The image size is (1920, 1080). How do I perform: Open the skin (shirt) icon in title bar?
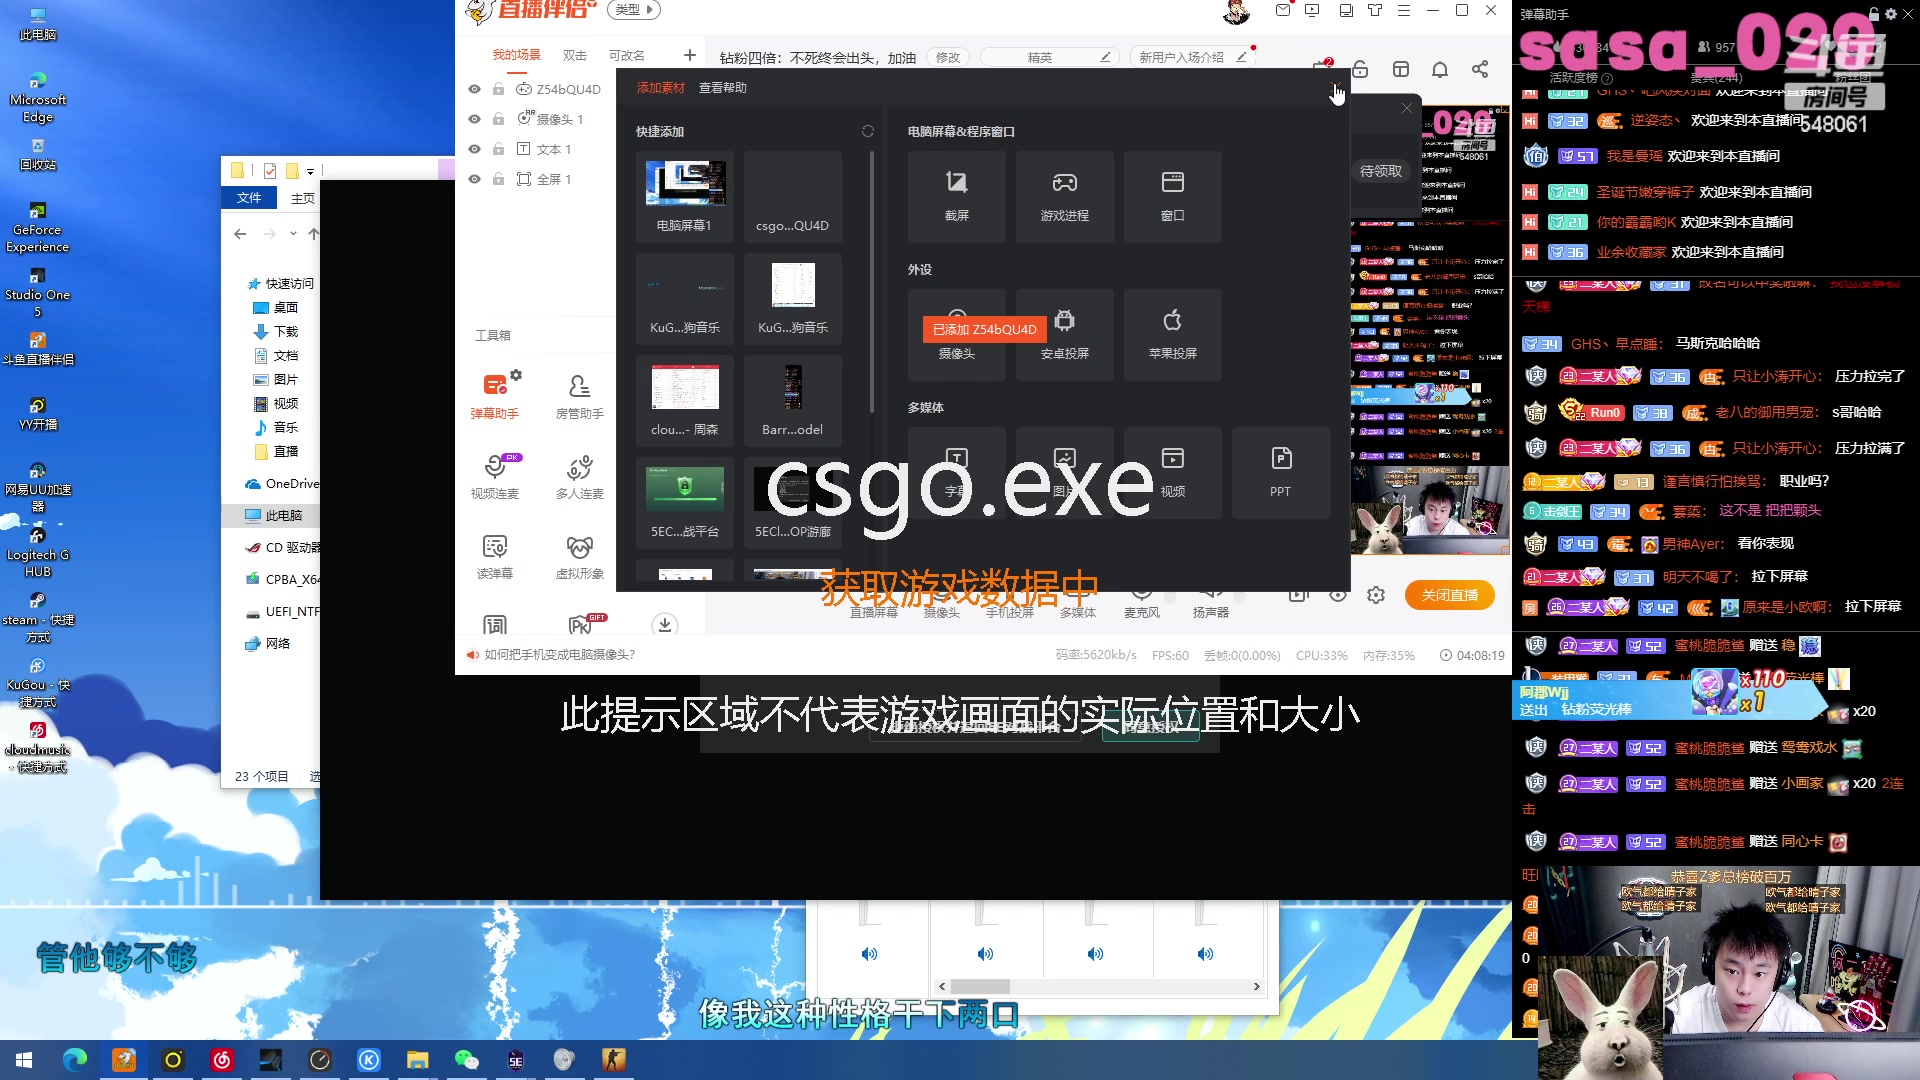pos(1375,10)
